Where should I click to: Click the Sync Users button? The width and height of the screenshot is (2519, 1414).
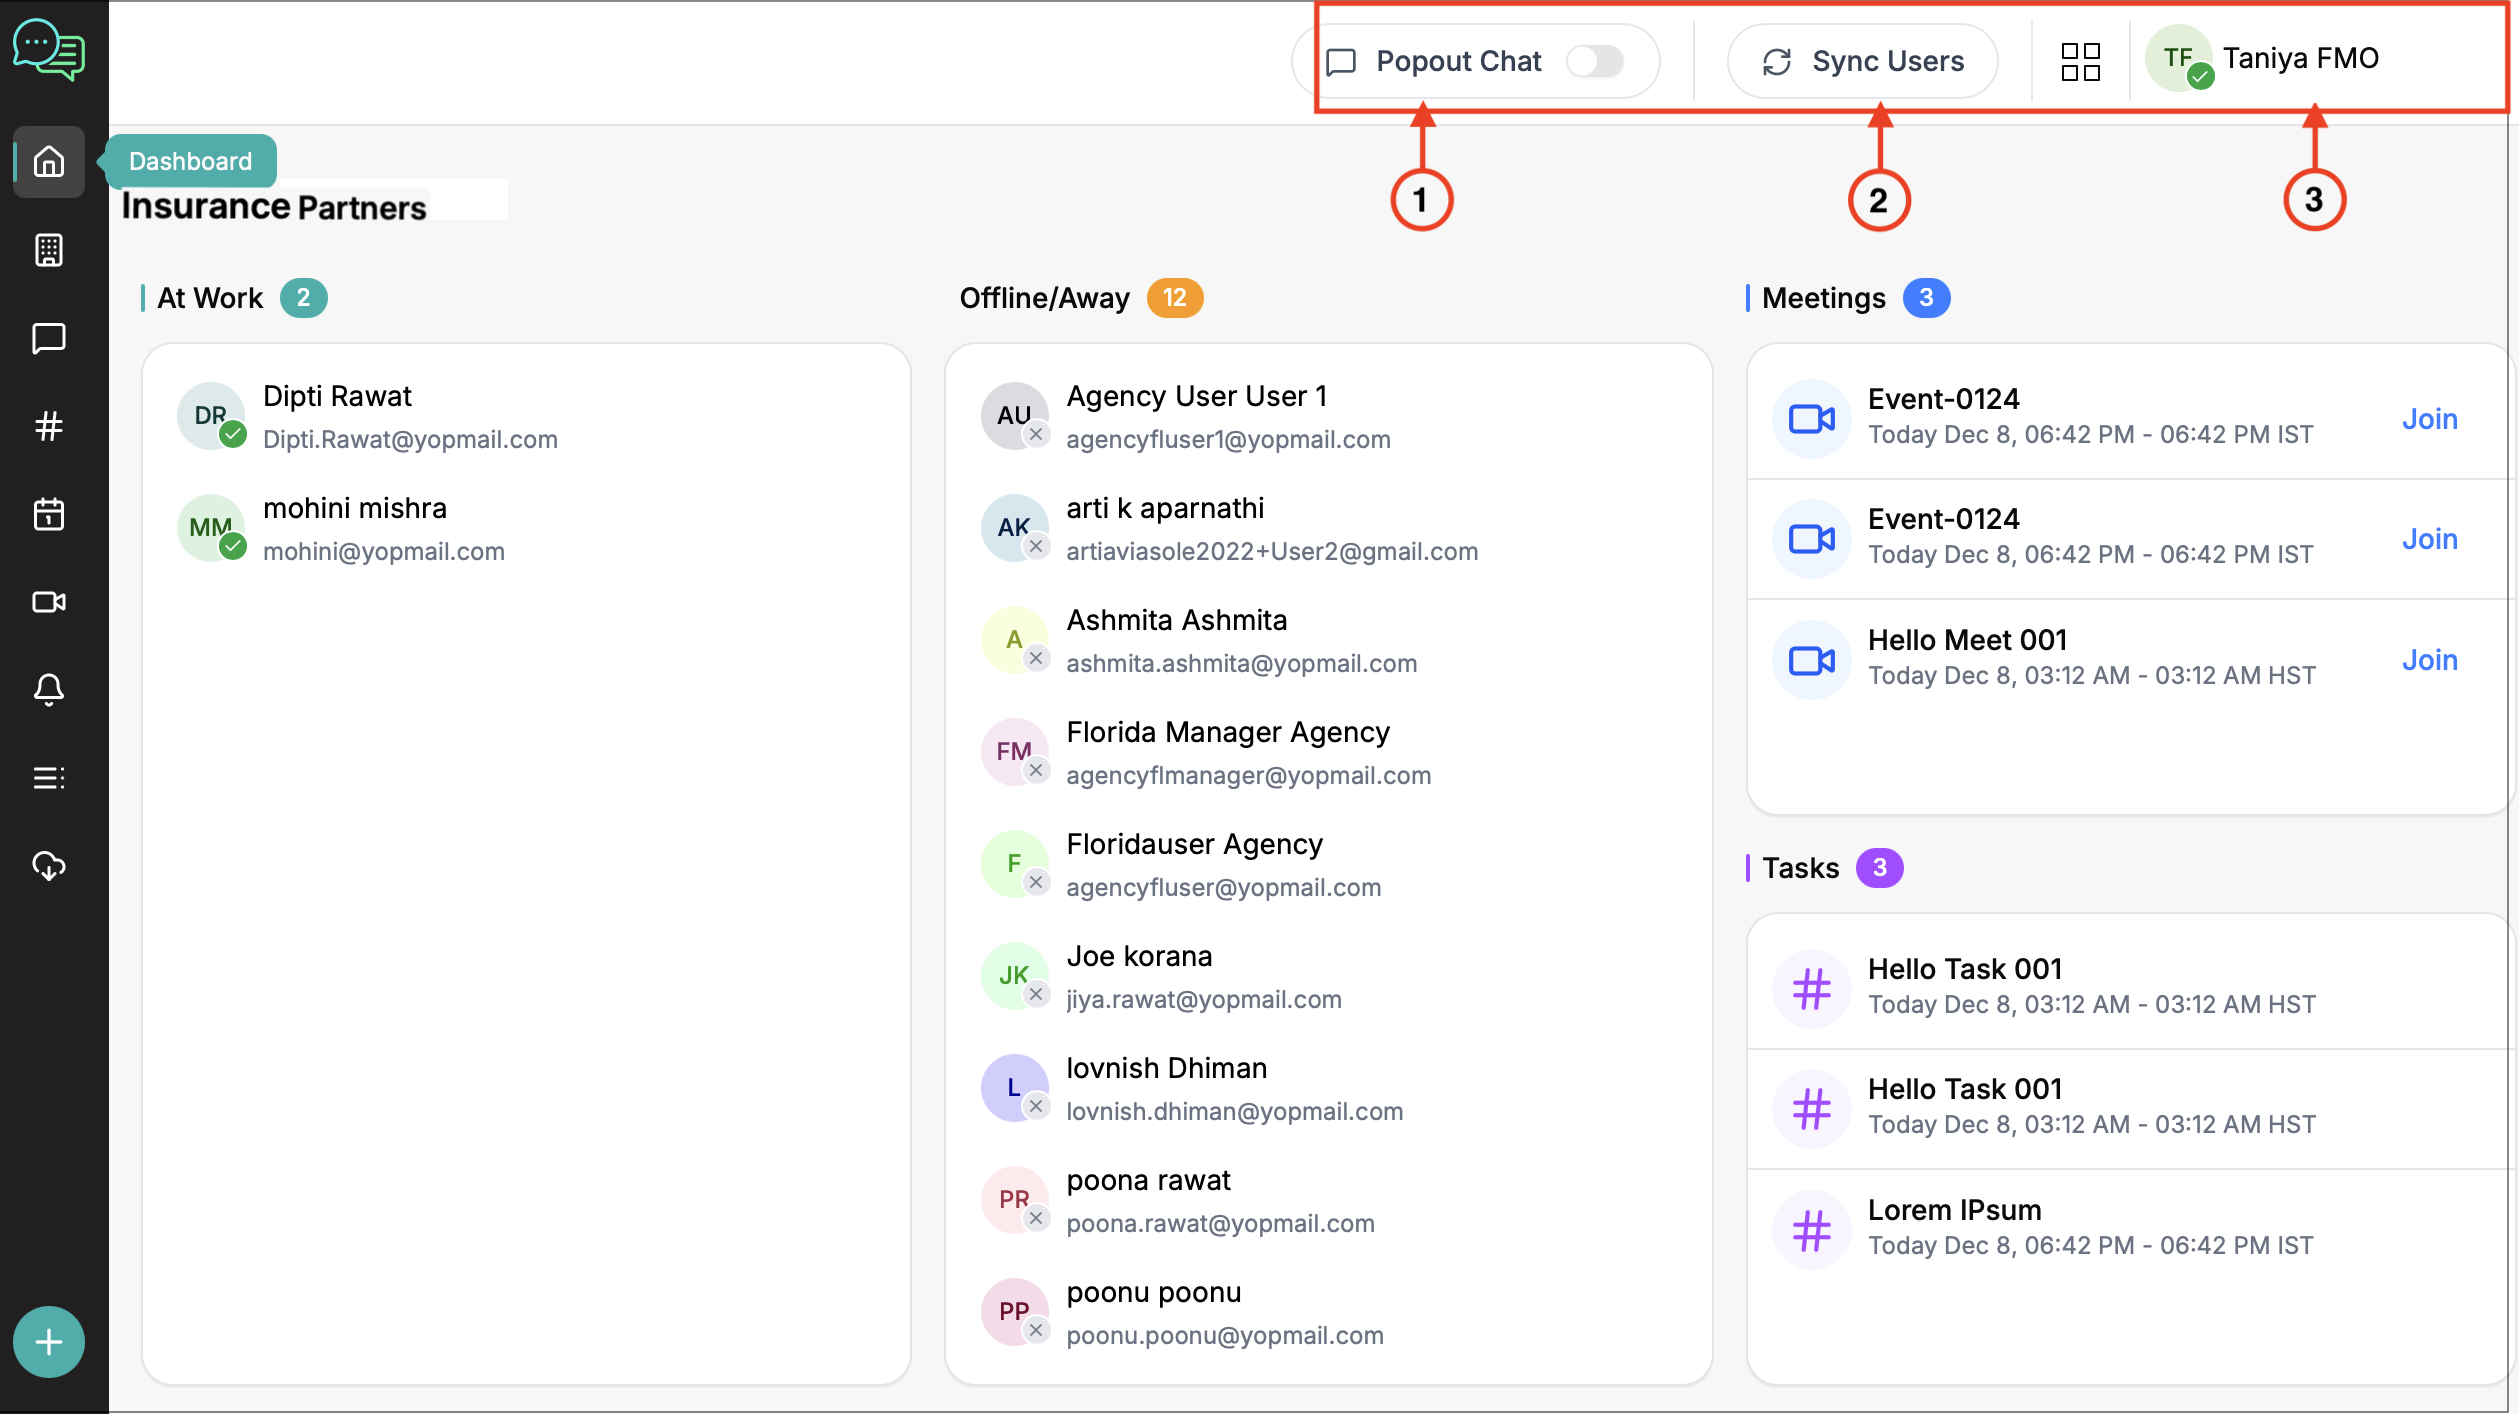coord(1862,61)
